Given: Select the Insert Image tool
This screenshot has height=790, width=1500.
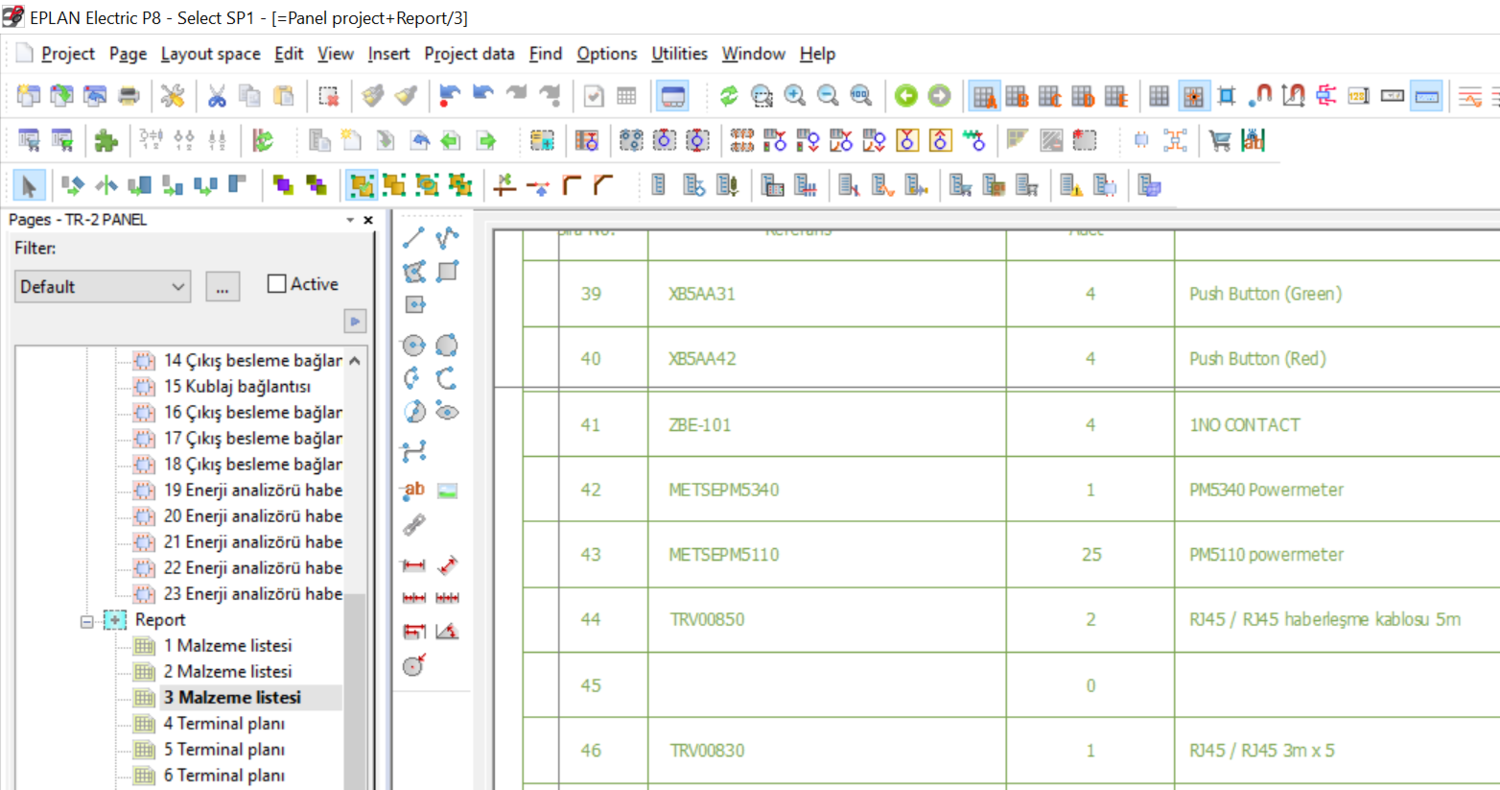Looking at the screenshot, I should pyautogui.click(x=447, y=490).
